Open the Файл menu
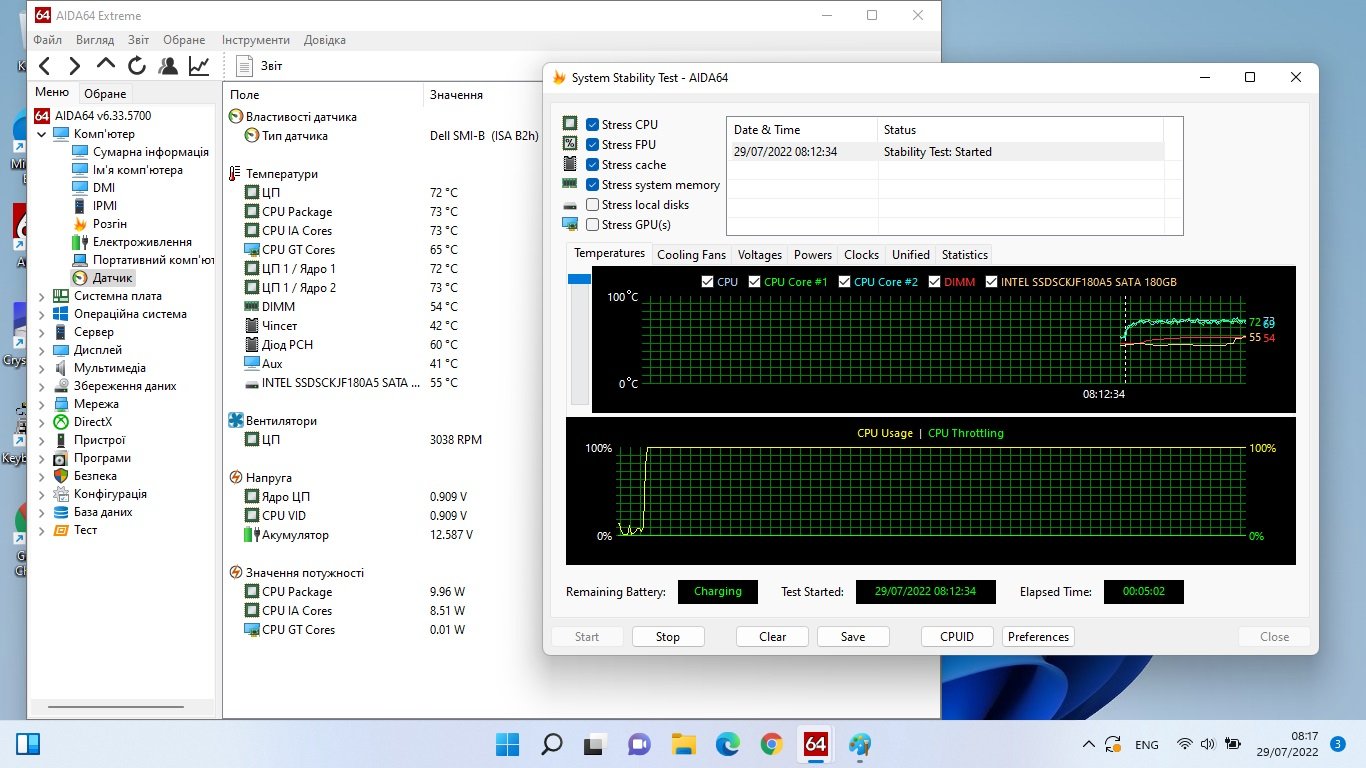1366x768 pixels. pyautogui.click(x=47, y=40)
